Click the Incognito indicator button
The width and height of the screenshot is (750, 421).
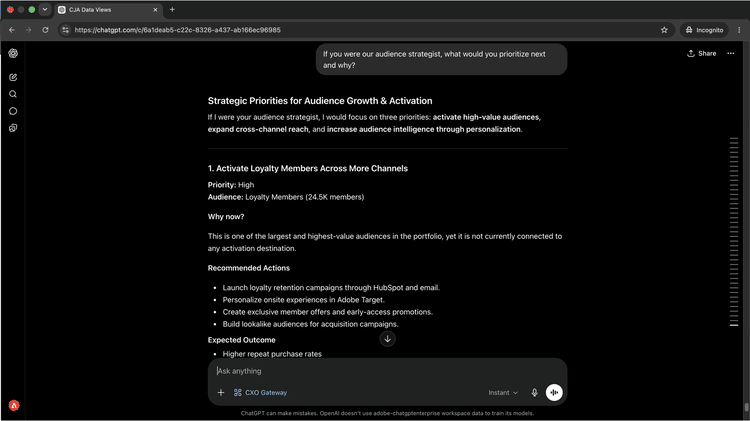click(x=704, y=30)
